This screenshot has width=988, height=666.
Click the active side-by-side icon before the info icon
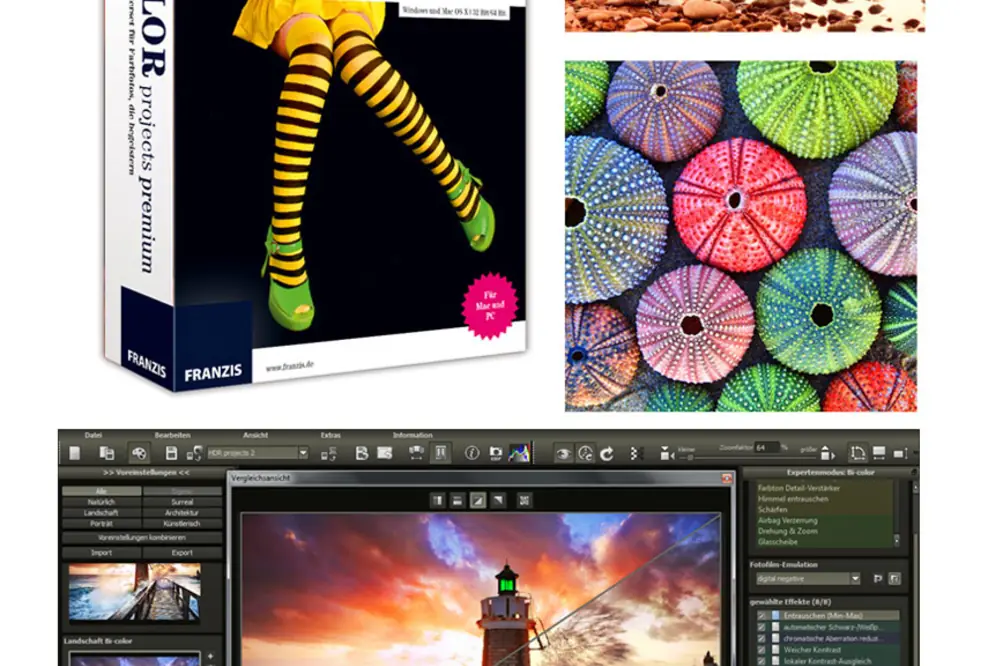pos(440,453)
